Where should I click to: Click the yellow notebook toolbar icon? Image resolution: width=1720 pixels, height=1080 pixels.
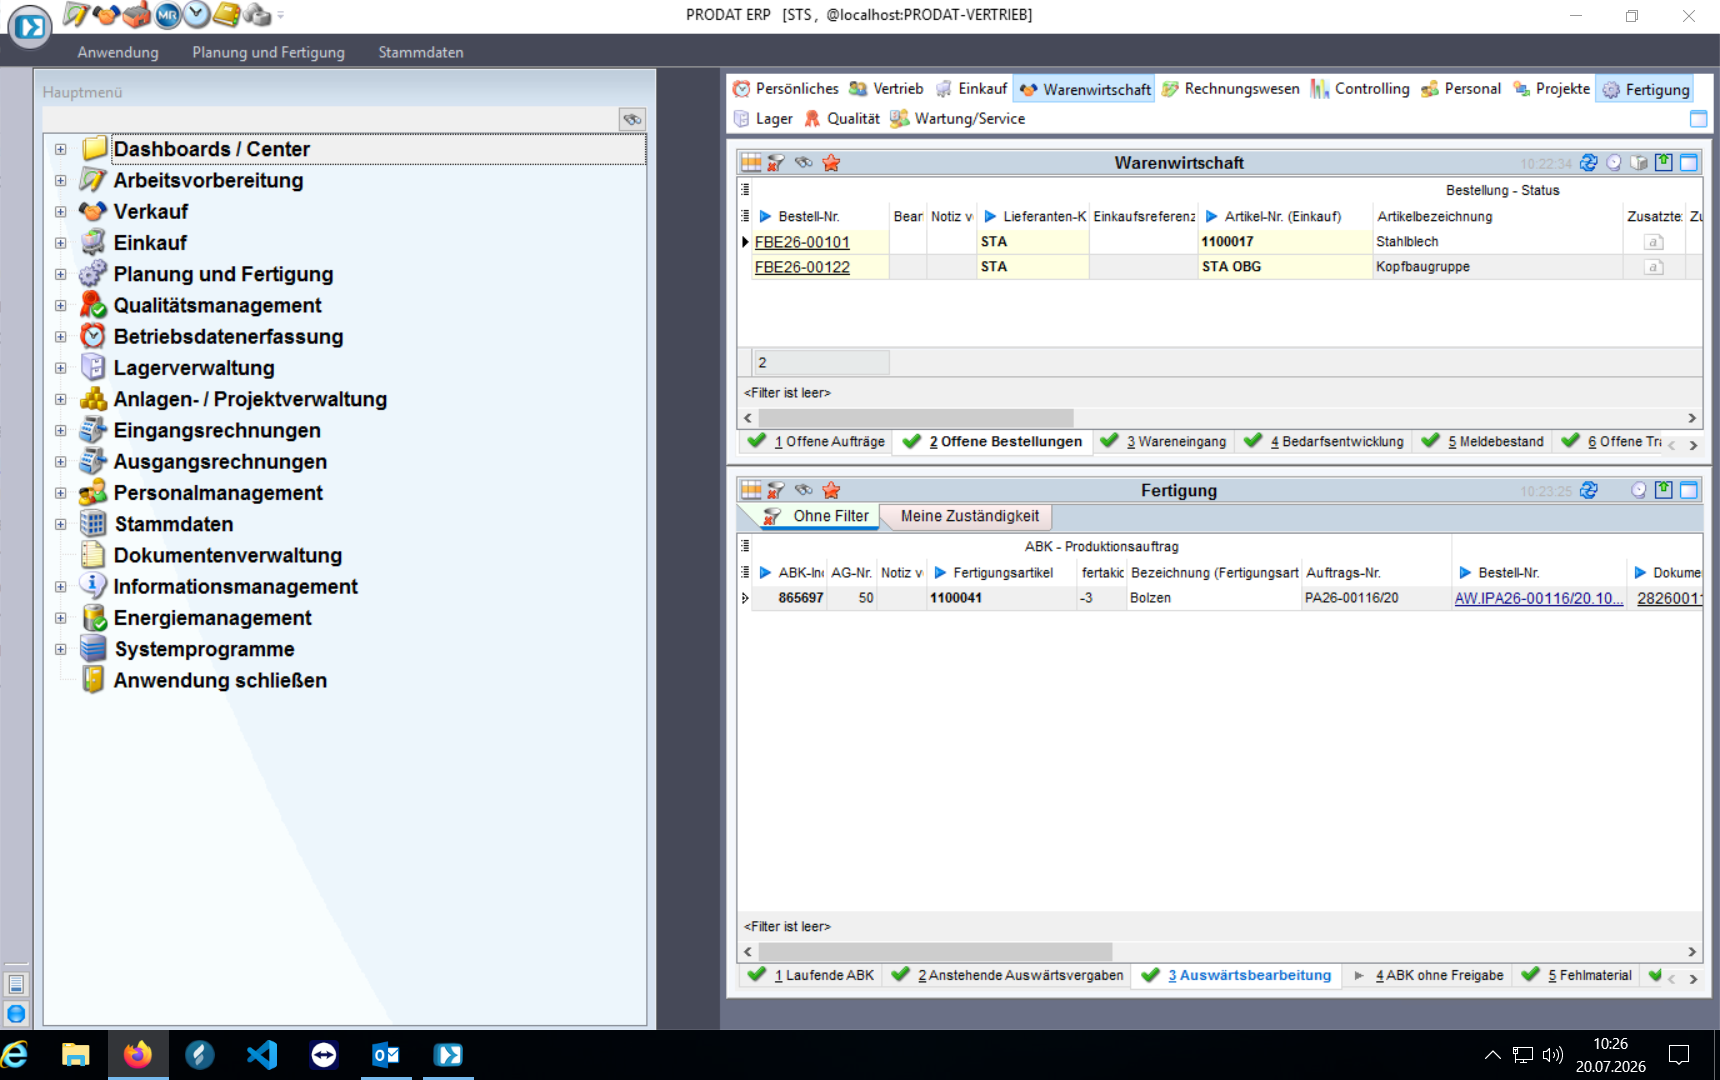click(227, 14)
